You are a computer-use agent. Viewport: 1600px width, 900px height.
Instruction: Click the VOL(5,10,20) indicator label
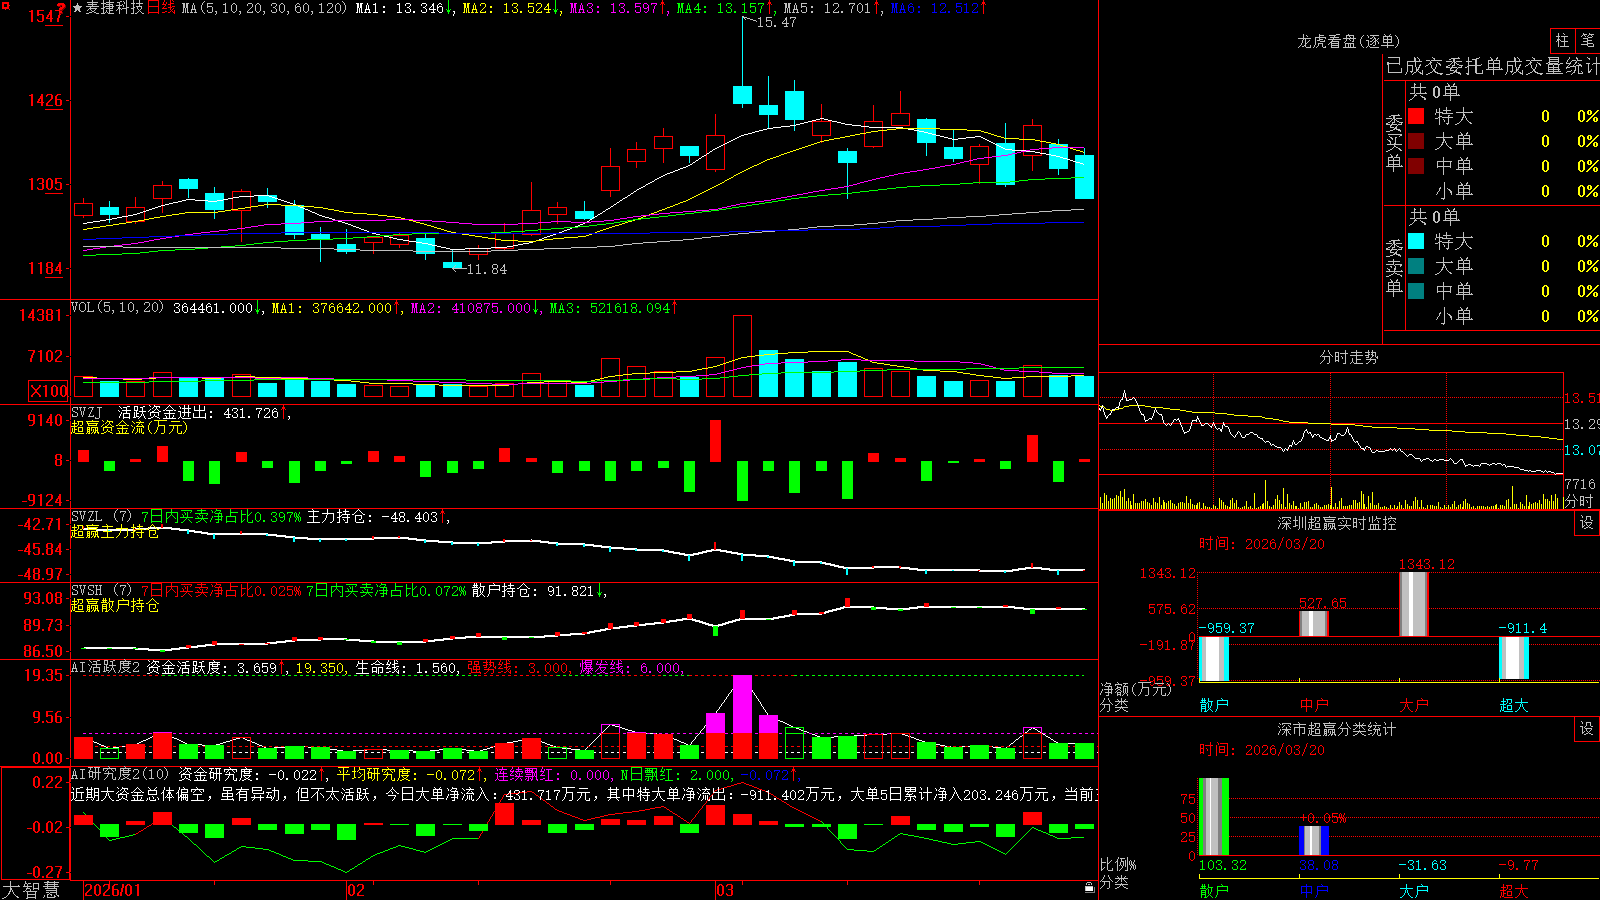coord(117,307)
